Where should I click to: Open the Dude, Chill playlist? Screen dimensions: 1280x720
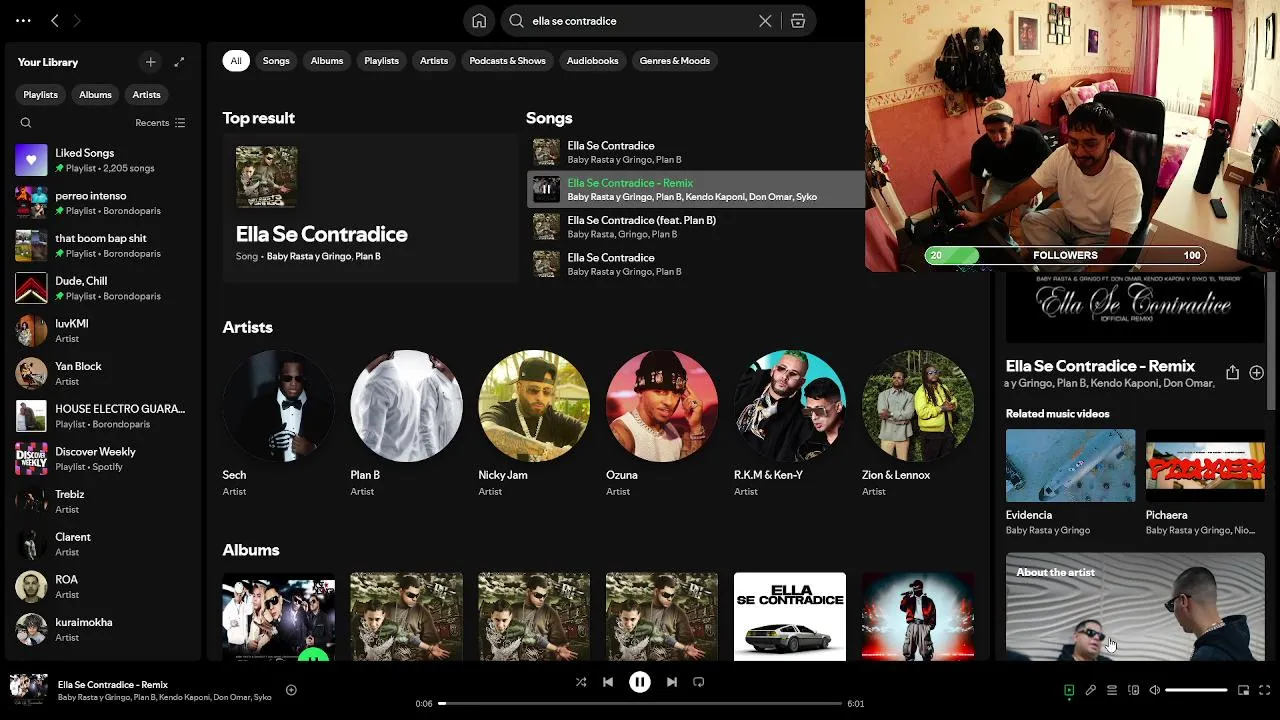104,288
